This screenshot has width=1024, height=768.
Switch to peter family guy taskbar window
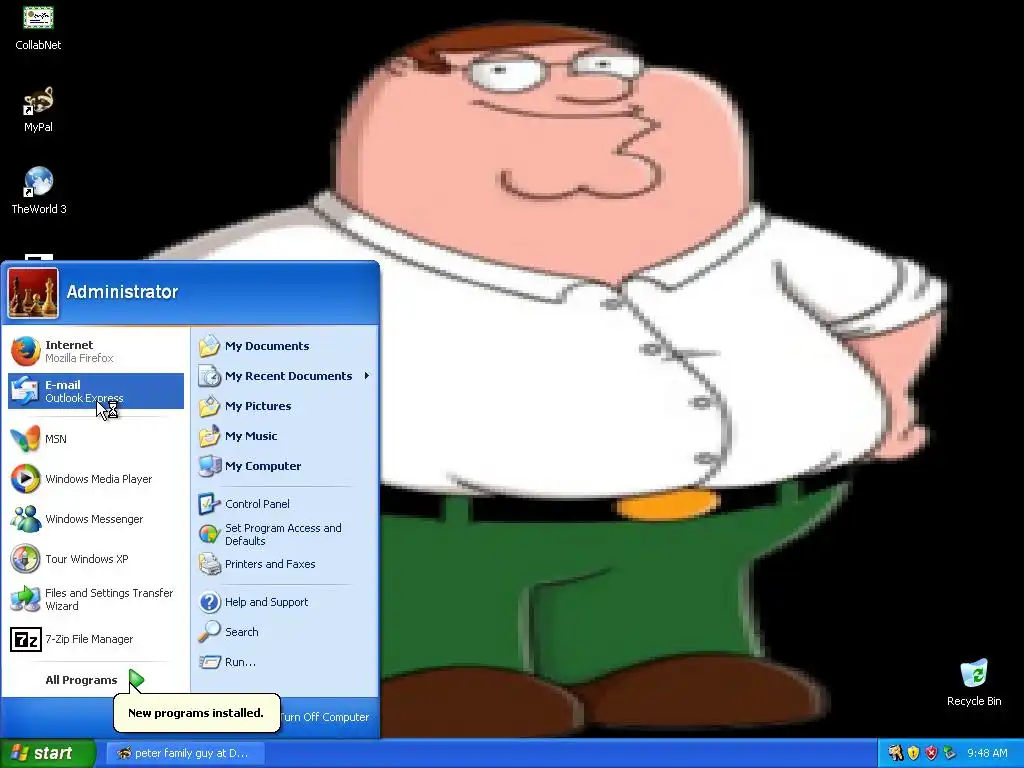pos(185,753)
